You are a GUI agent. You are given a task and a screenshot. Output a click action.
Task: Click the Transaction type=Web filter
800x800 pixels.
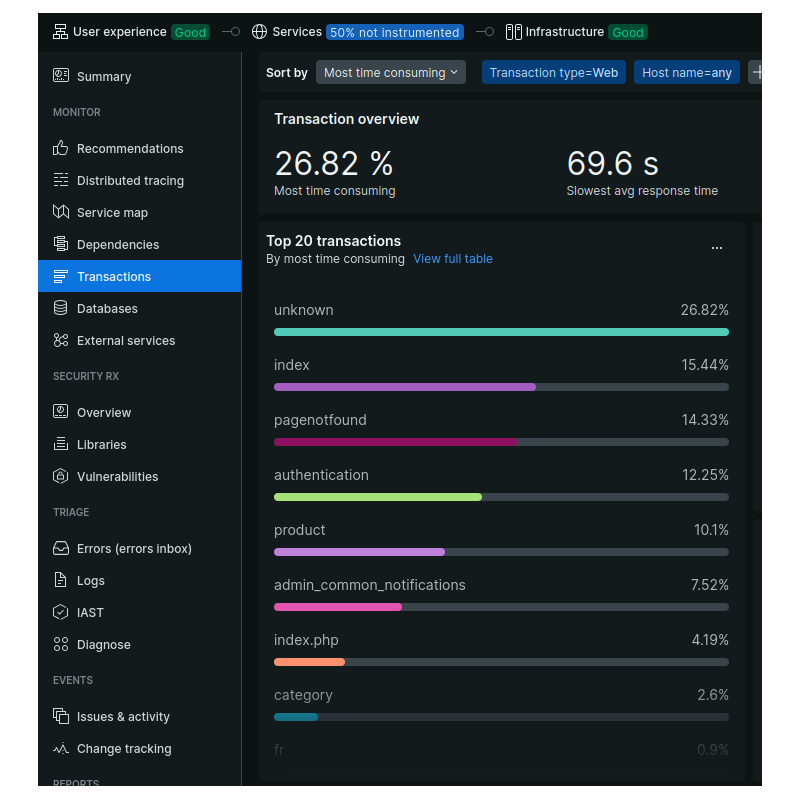point(553,72)
